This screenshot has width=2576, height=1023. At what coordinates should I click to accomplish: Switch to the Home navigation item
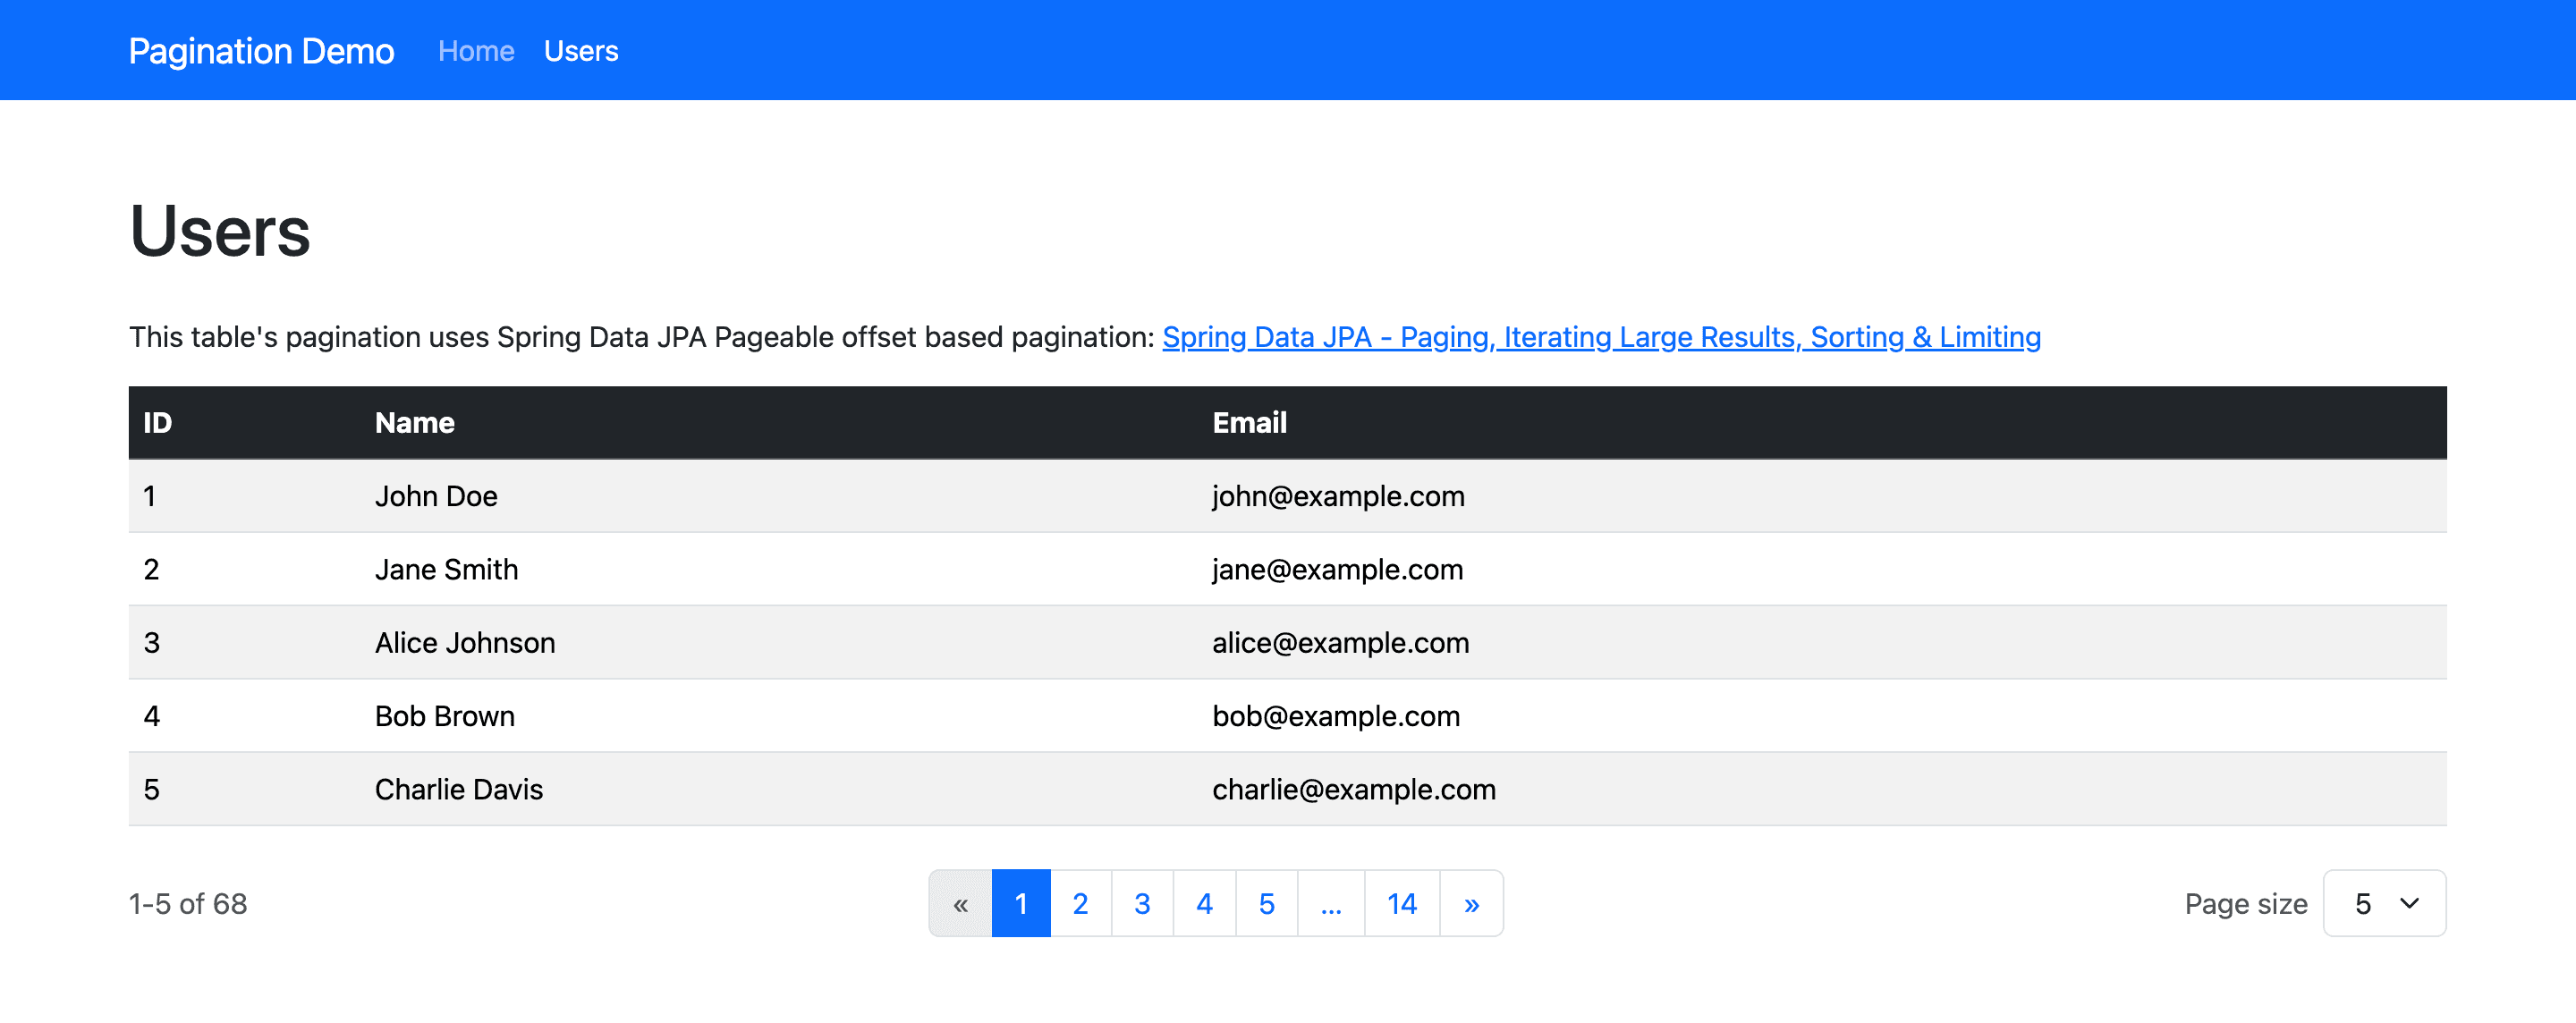tap(476, 50)
